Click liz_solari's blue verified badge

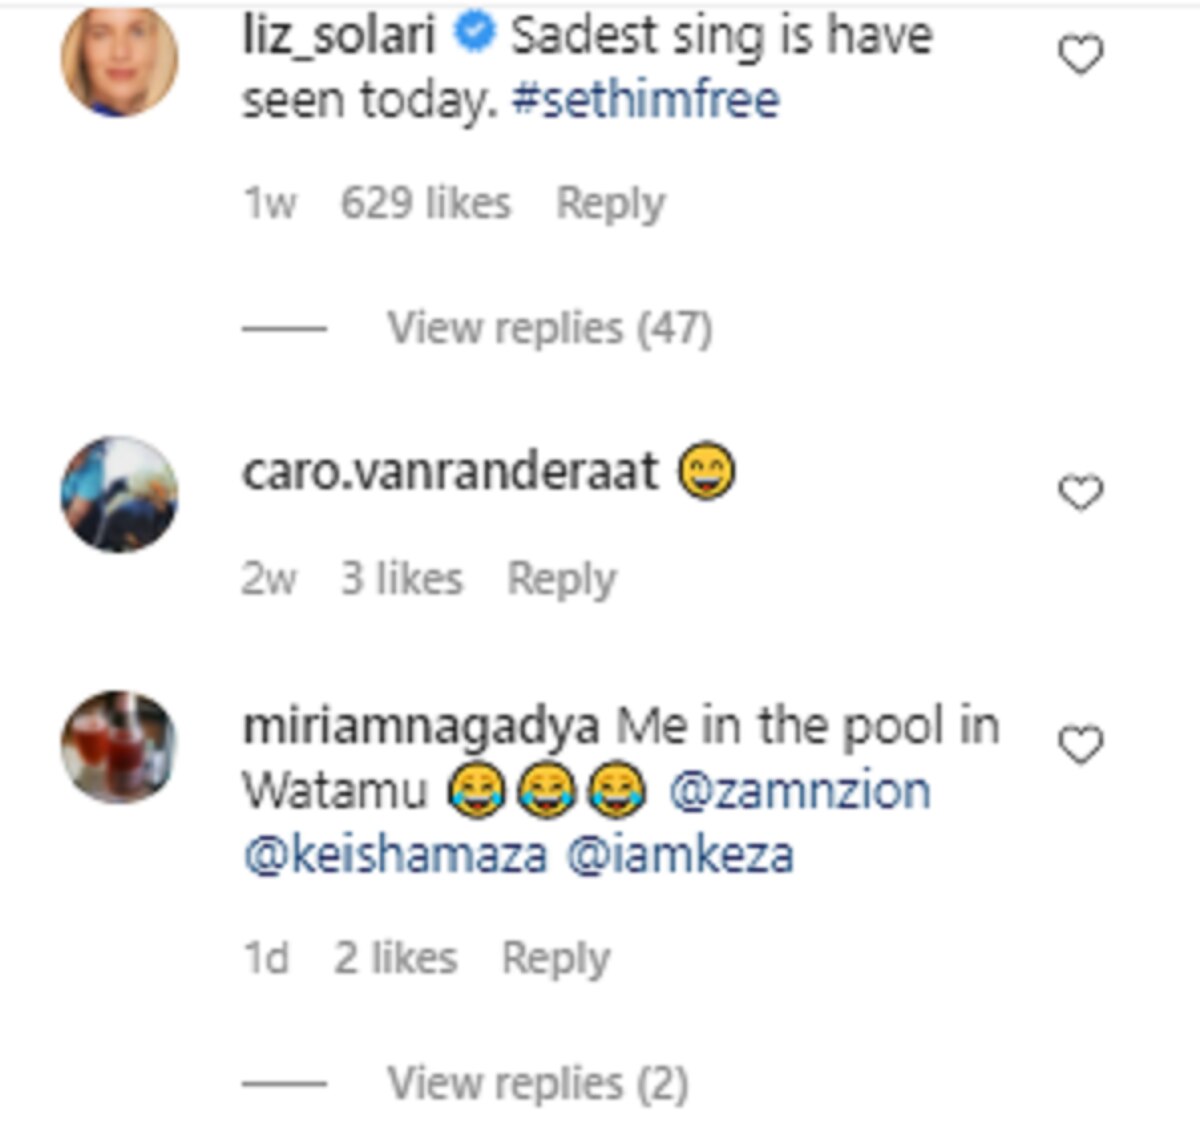tap(475, 35)
